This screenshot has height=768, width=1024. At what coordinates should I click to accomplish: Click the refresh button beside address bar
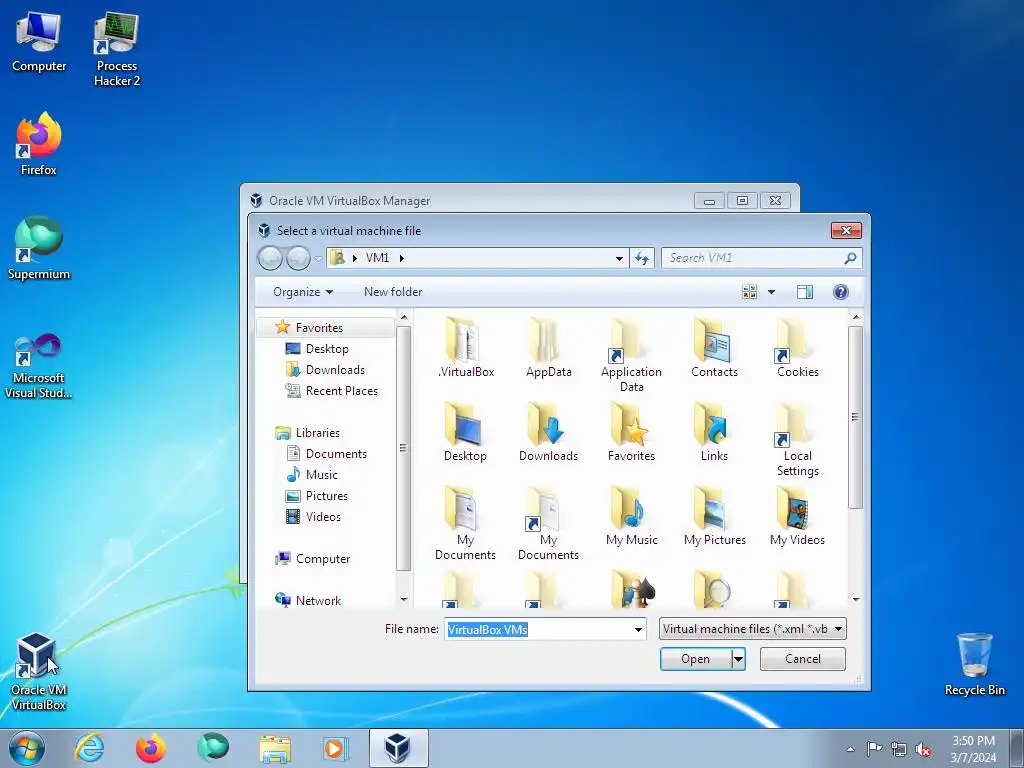tap(642, 258)
